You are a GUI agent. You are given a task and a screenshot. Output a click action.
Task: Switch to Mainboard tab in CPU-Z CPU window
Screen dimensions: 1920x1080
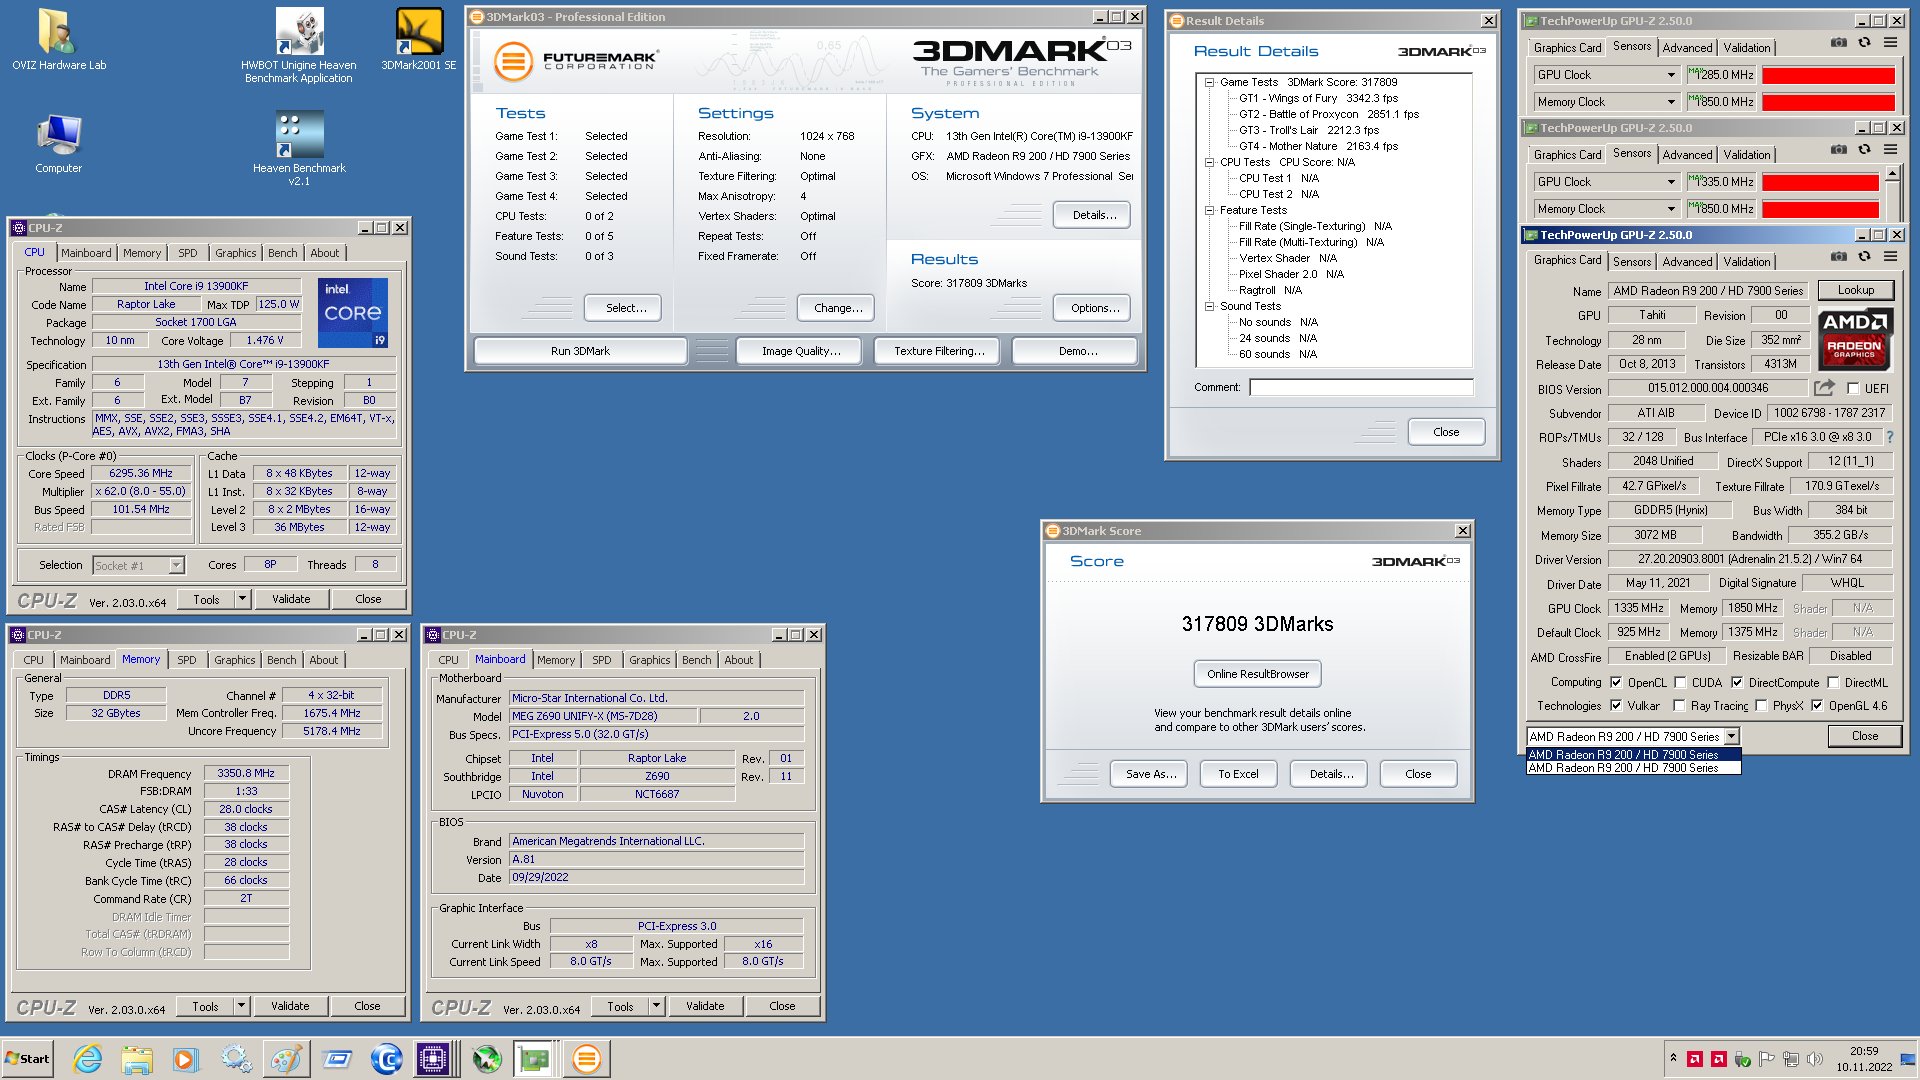[86, 253]
